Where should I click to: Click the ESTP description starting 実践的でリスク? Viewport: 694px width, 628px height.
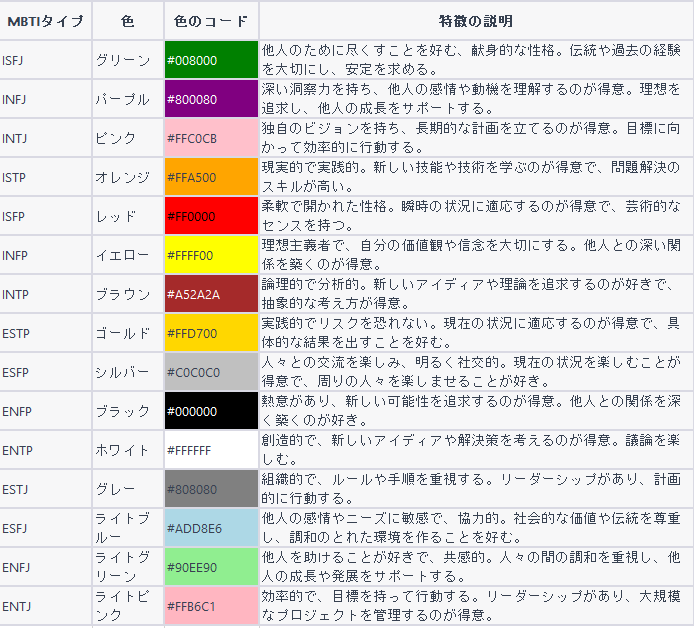(x=476, y=333)
